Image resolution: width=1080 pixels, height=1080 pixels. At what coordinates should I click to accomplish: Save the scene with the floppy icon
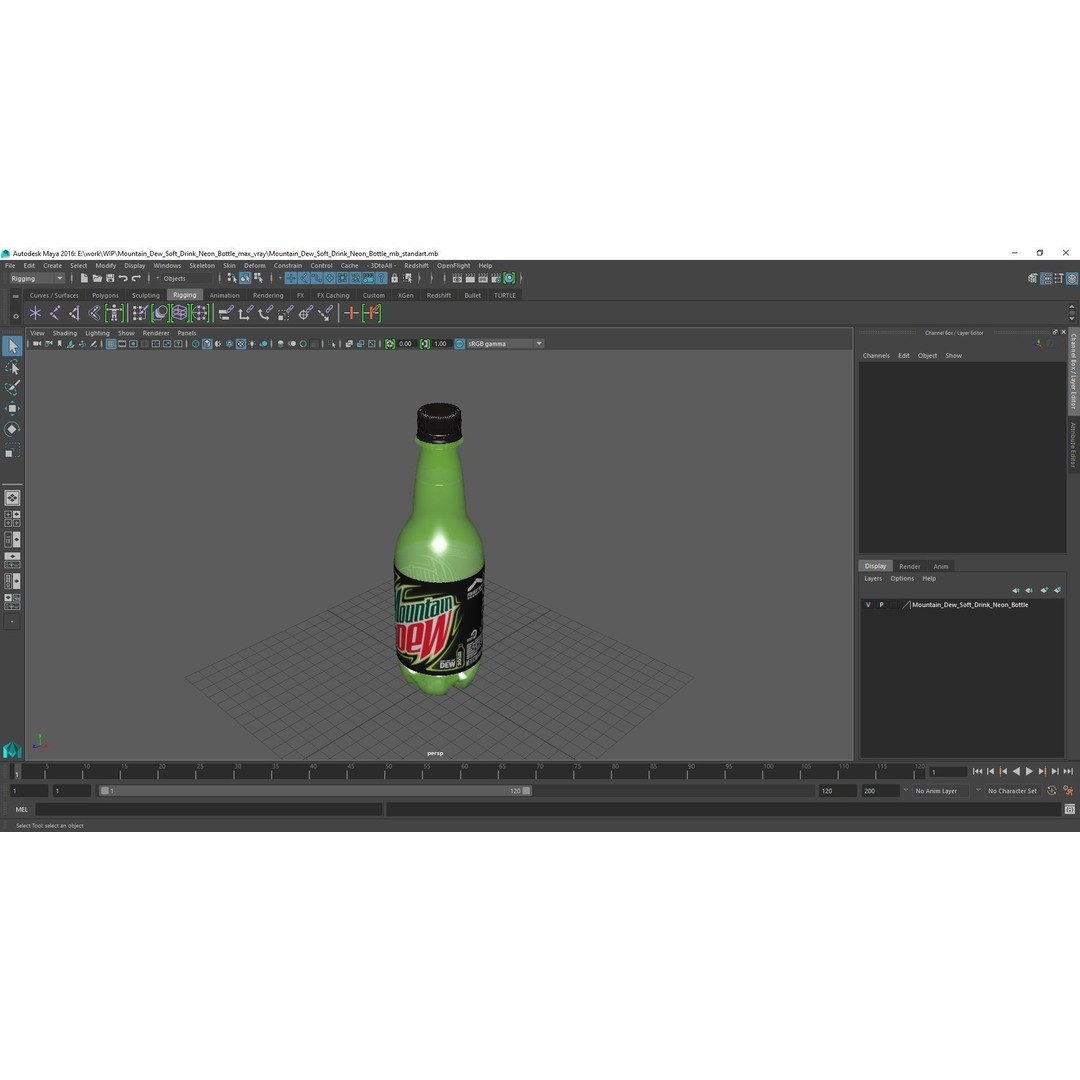coord(110,278)
